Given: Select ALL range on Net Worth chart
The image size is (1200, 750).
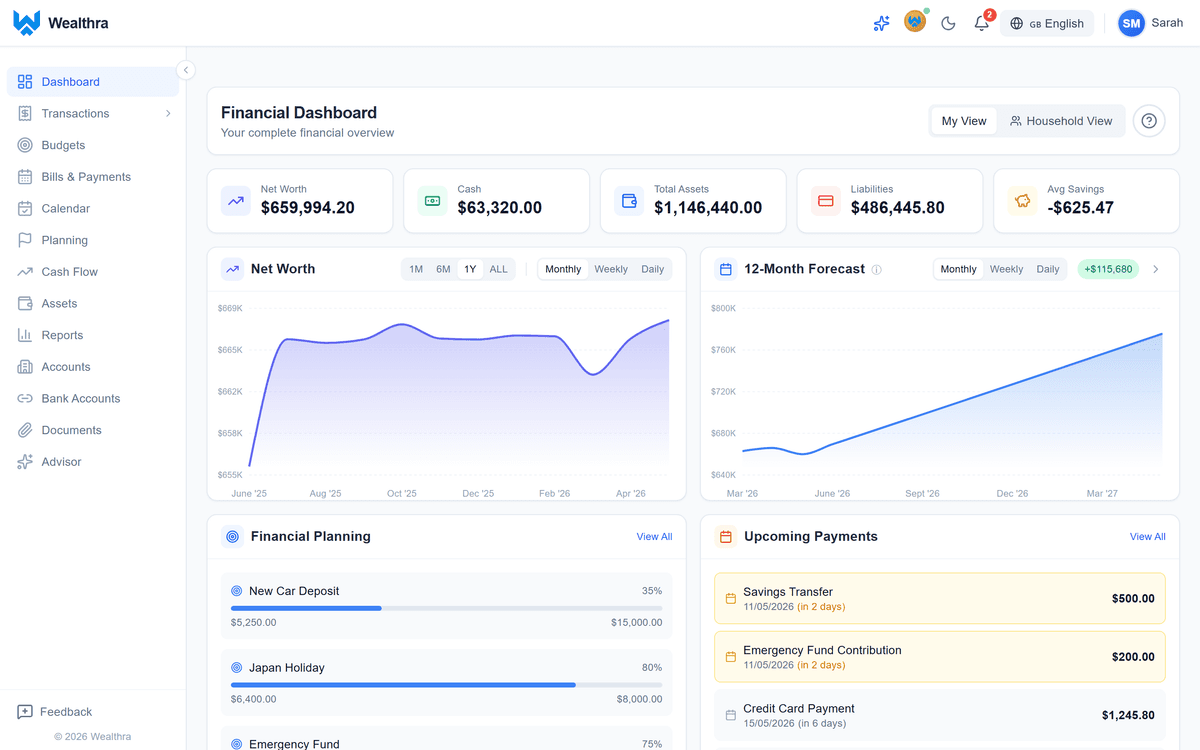Looking at the screenshot, I should [498, 269].
